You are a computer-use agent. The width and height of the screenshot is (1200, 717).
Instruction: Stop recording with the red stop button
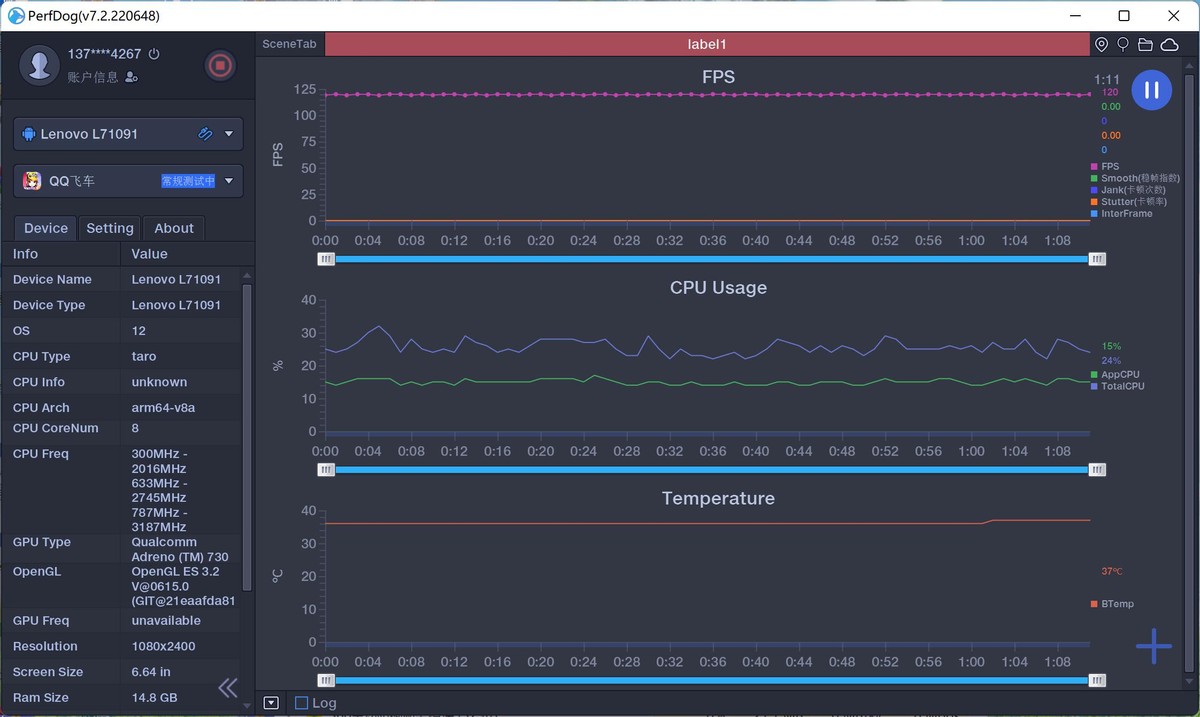220,66
